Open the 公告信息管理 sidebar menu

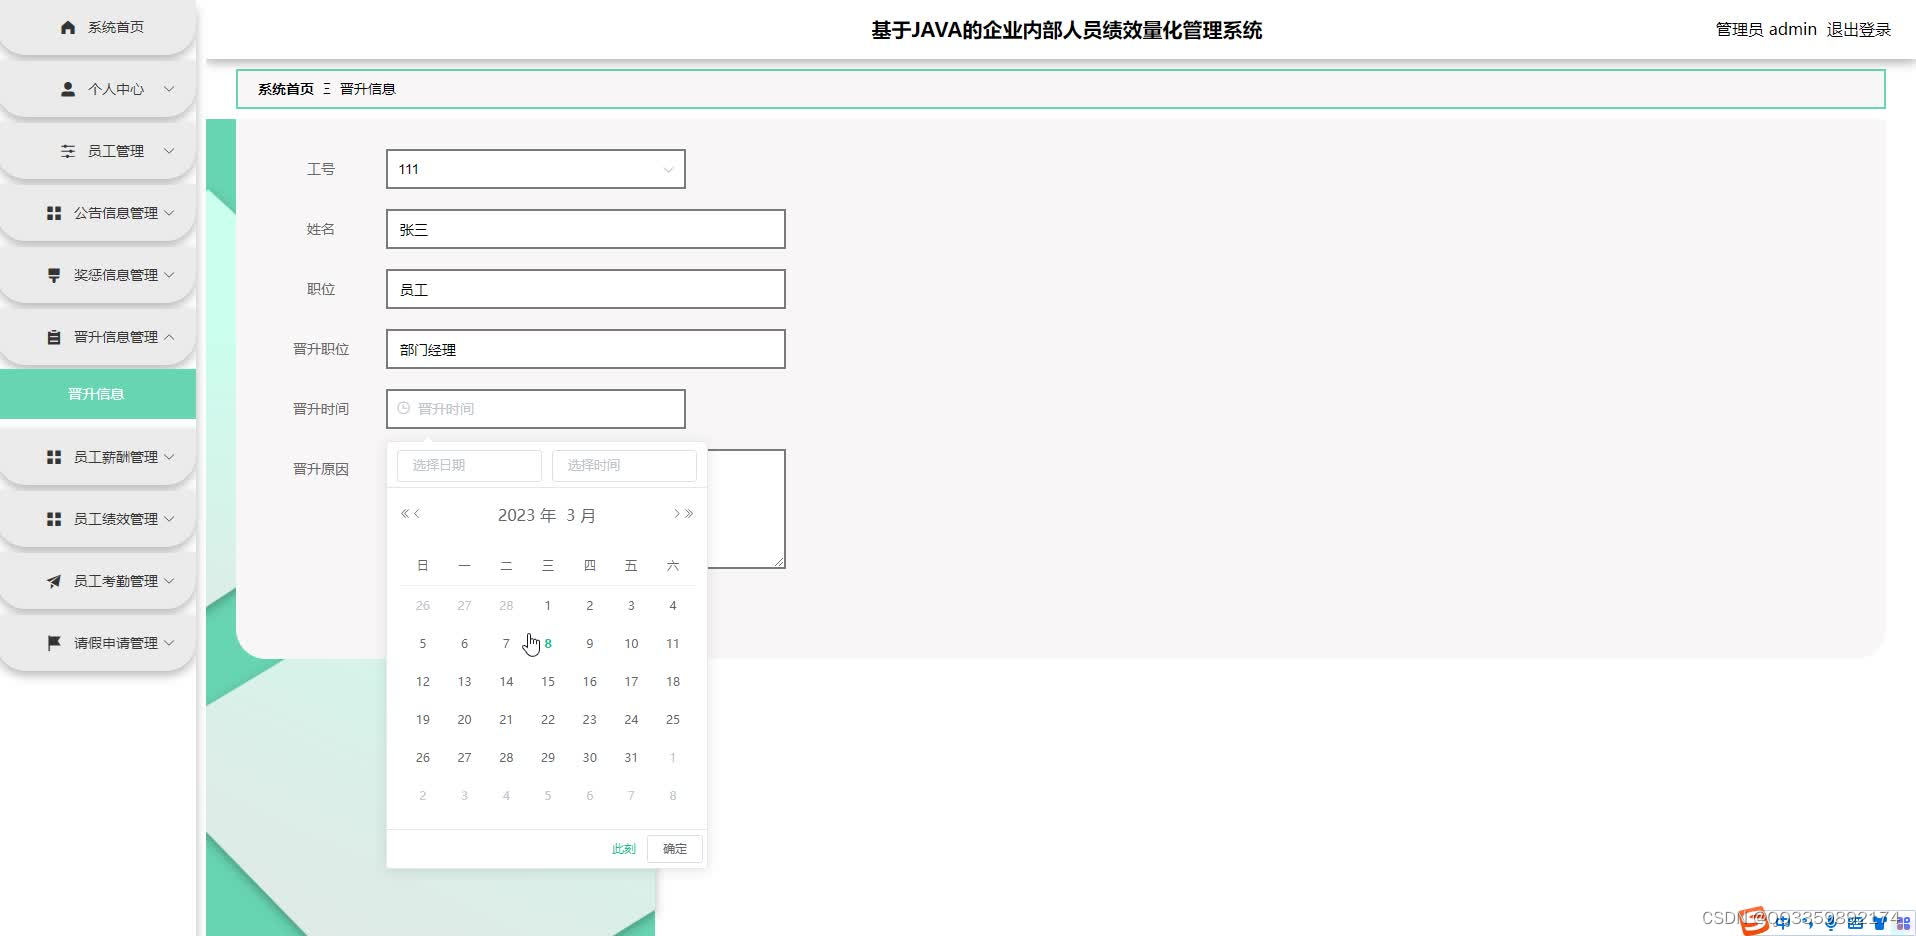pyautogui.click(x=98, y=213)
